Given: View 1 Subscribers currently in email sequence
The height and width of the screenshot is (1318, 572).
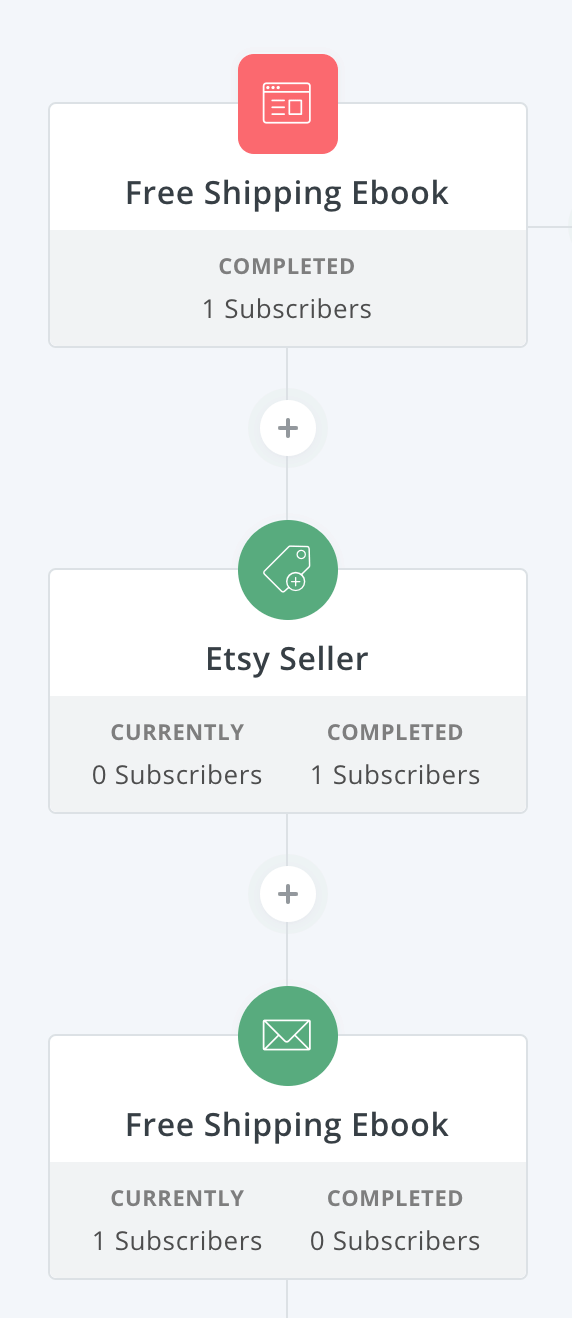Looking at the screenshot, I should click(177, 1241).
